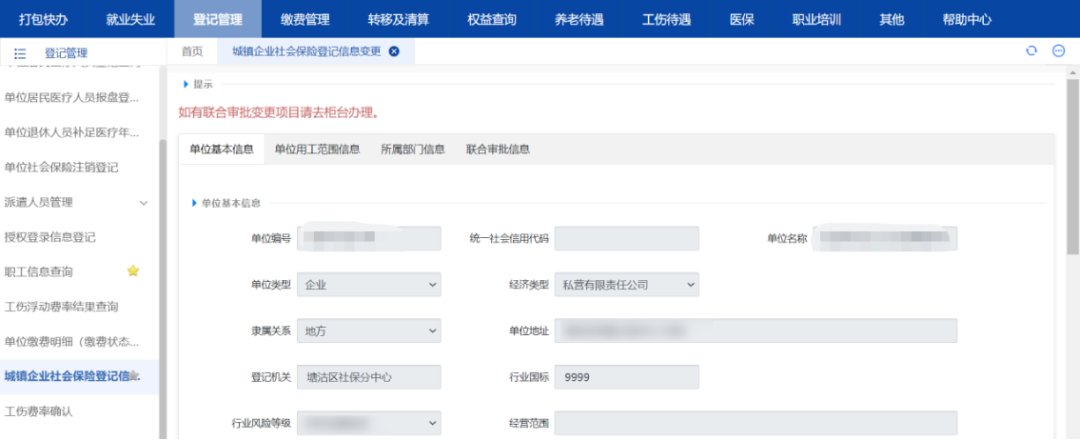Image resolution: width=1080 pixels, height=440 pixels.
Task: Open the 单位类型 dropdown
Action: pos(369,285)
